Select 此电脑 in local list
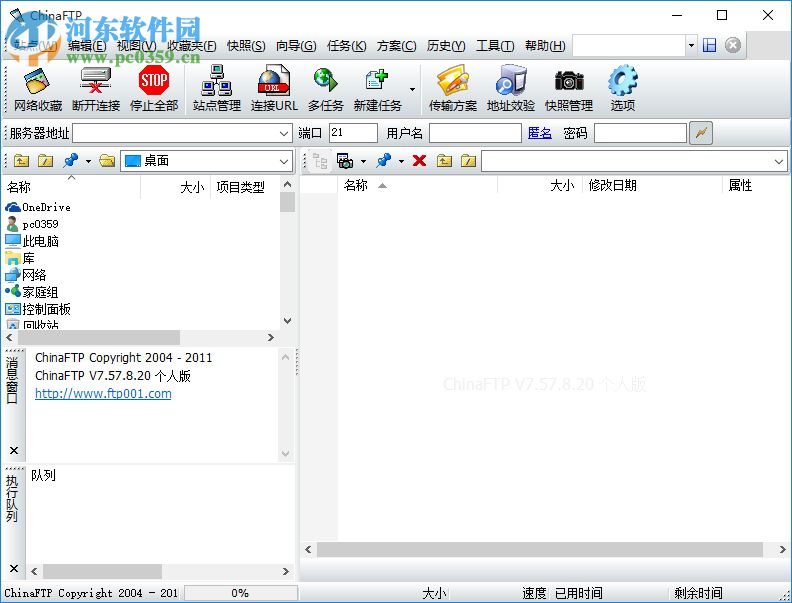 click(32, 241)
